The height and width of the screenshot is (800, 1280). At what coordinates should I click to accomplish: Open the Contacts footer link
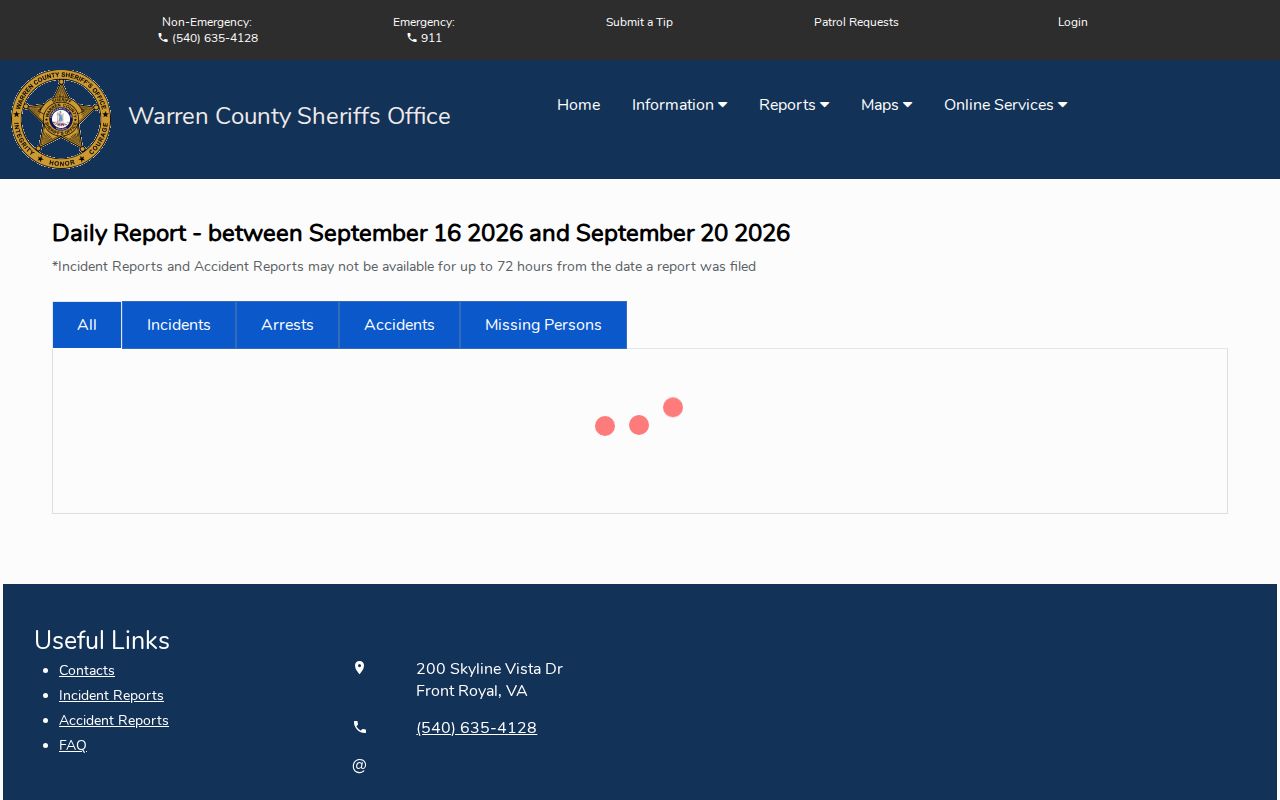tap(87, 671)
